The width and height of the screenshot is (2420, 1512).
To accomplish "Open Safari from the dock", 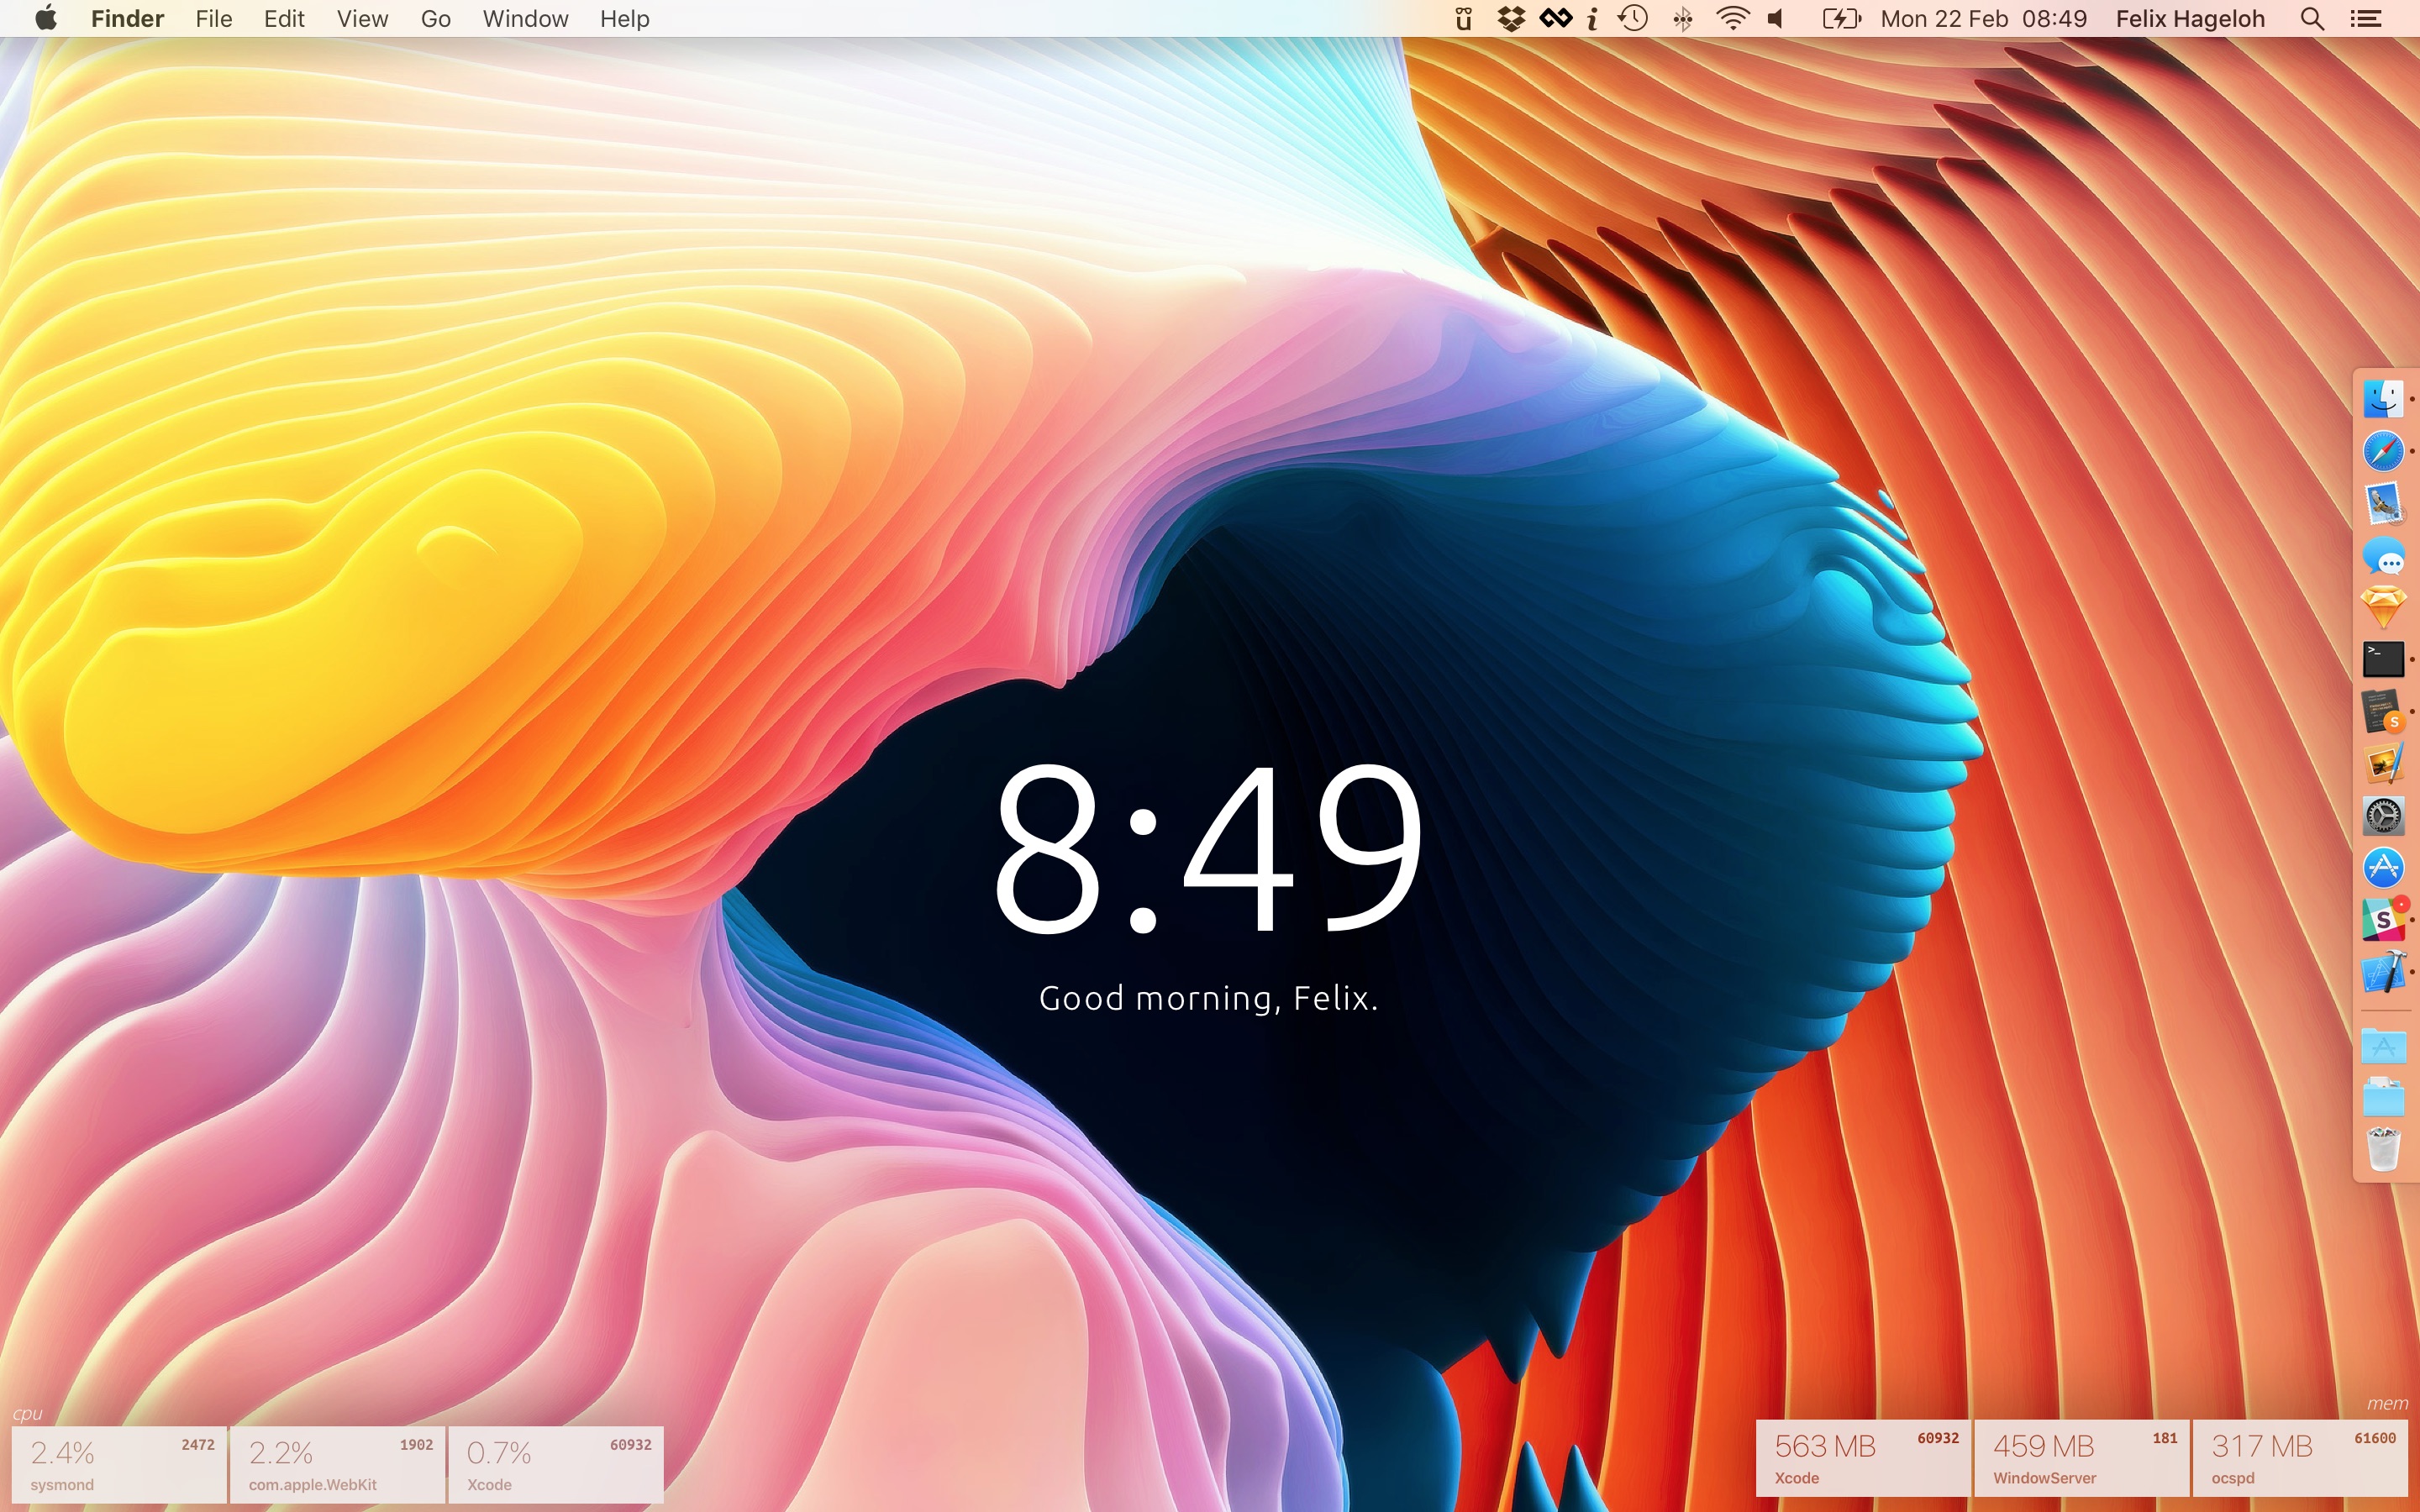I will [2383, 451].
